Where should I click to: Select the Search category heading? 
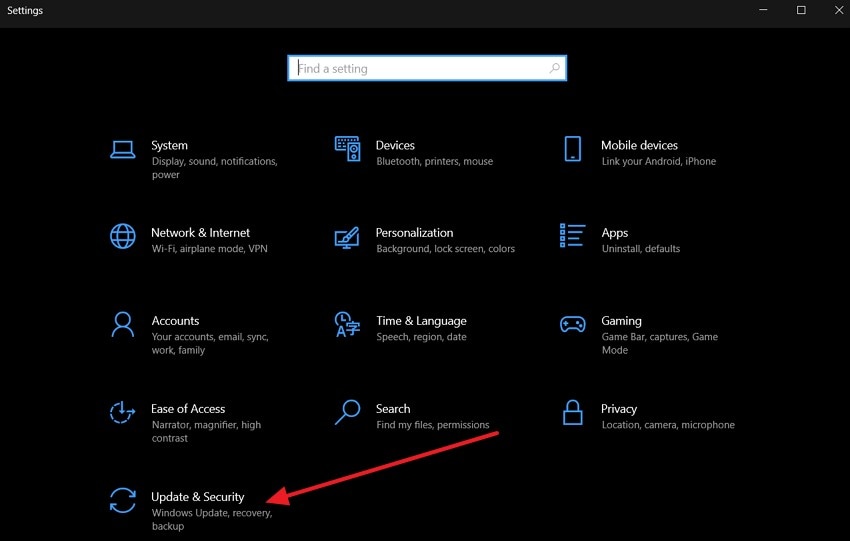393,409
